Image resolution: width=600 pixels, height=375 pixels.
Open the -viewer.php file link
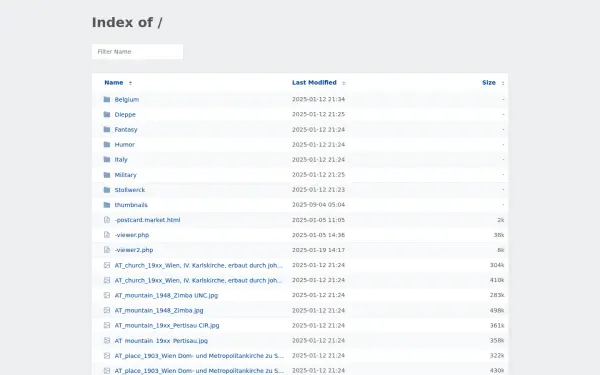[132, 235]
